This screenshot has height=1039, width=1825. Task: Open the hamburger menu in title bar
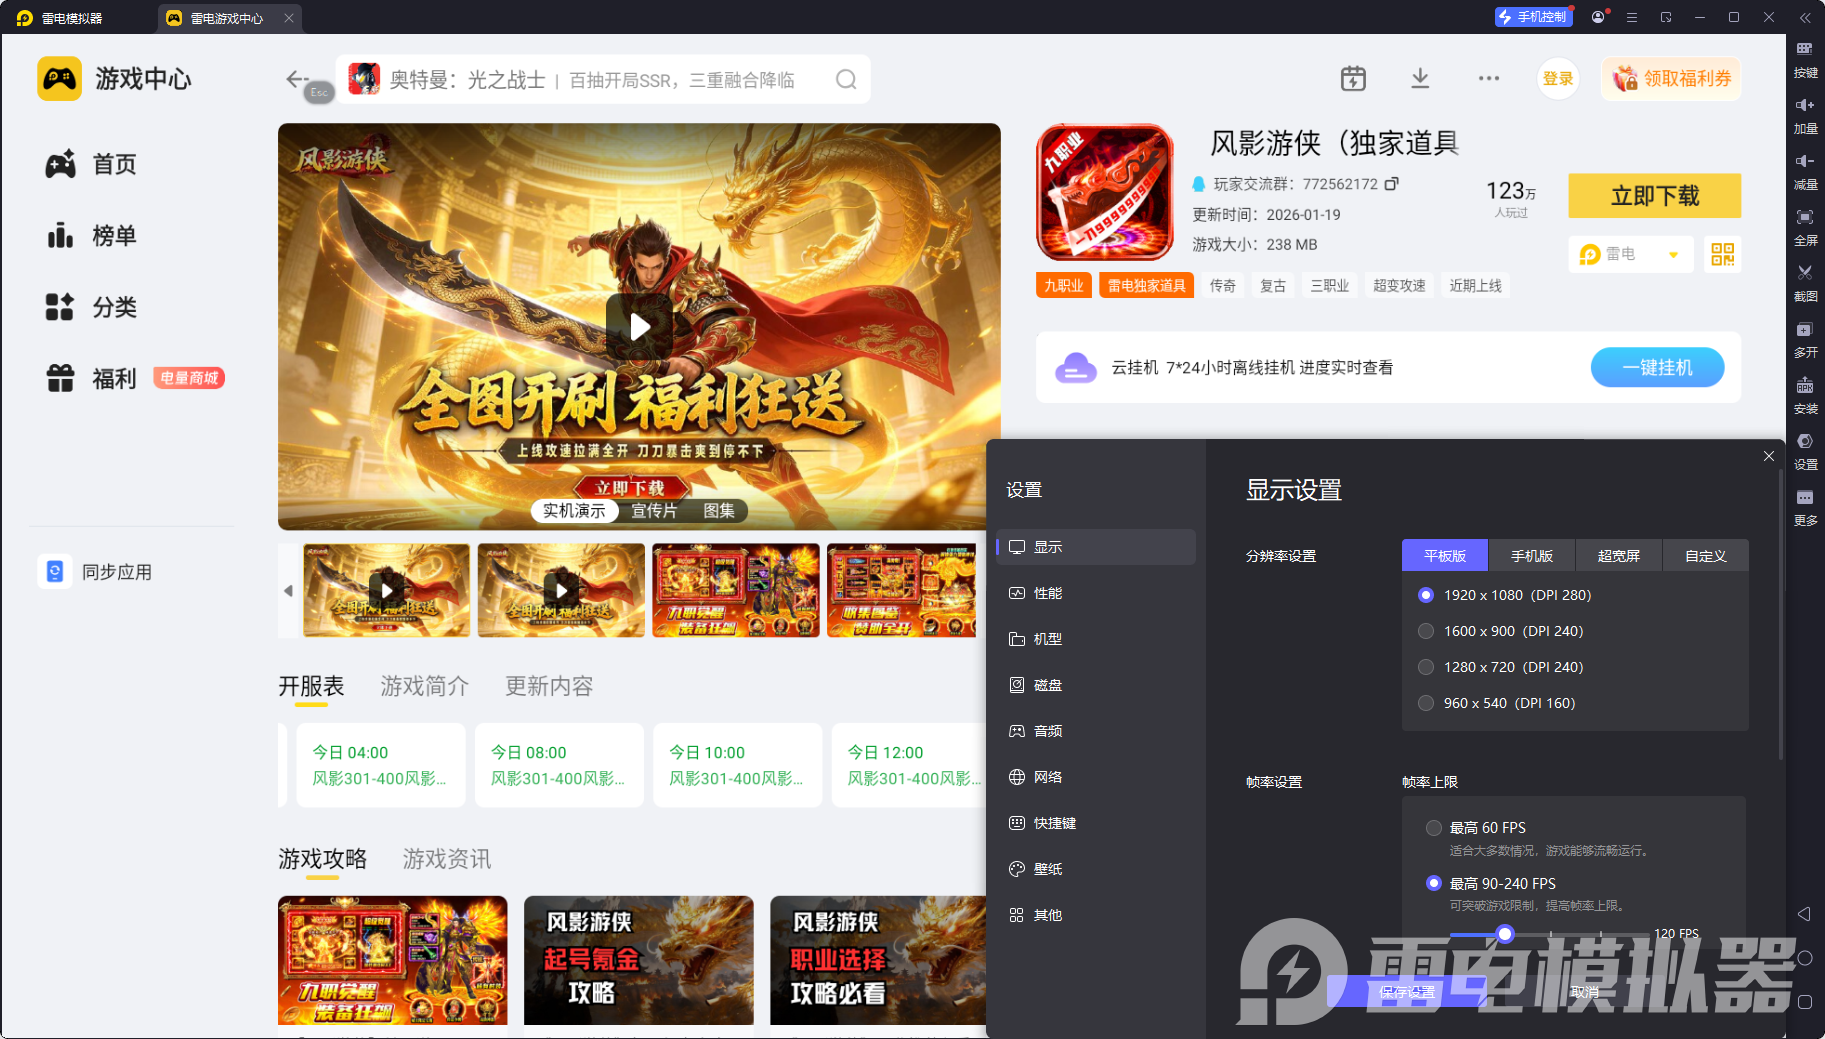pyautogui.click(x=1632, y=17)
